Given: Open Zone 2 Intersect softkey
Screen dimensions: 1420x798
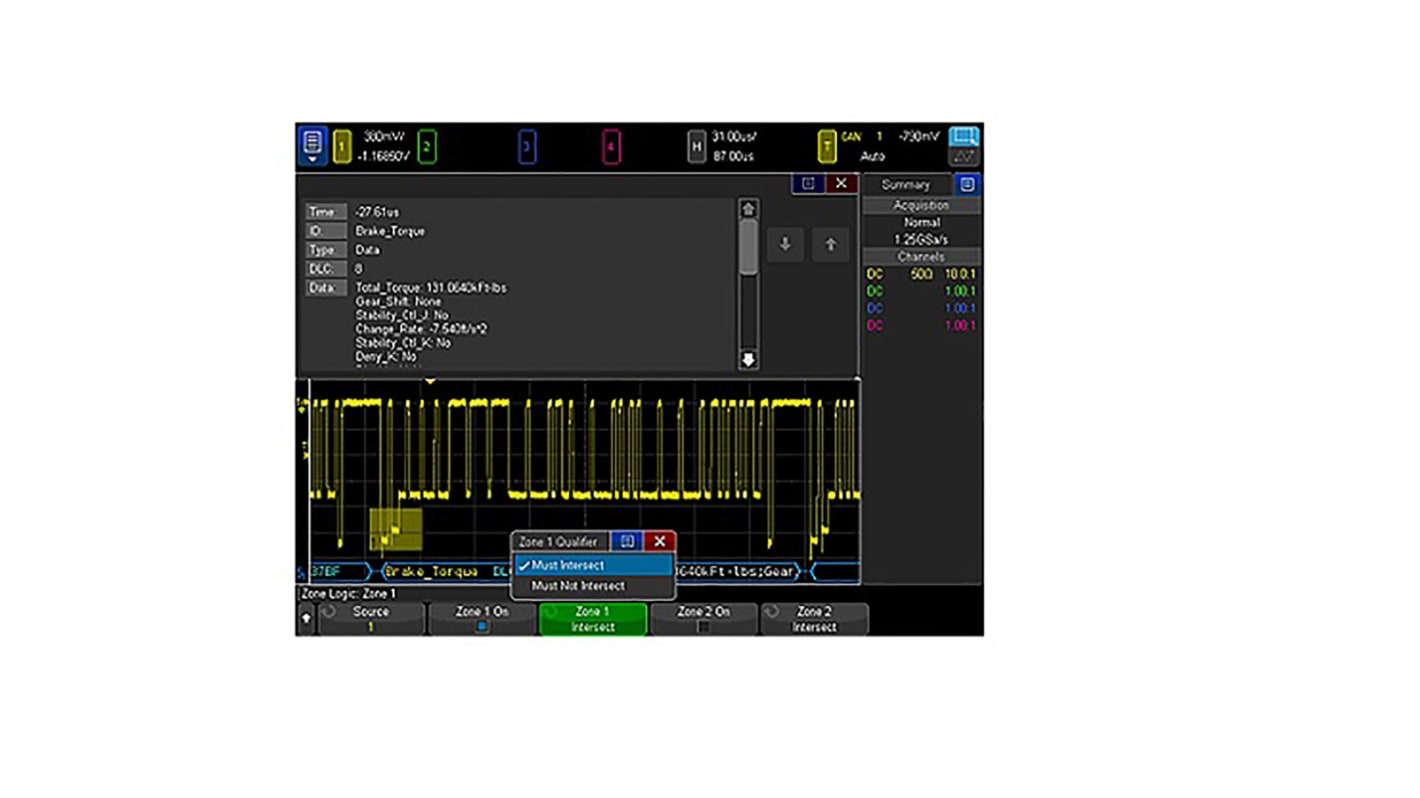Looking at the screenshot, I should point(814,619).
